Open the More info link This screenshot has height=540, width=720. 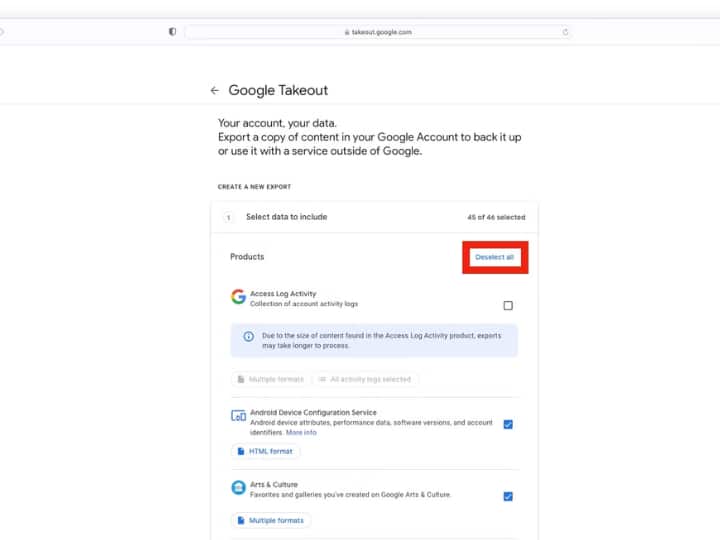(301, 433)
